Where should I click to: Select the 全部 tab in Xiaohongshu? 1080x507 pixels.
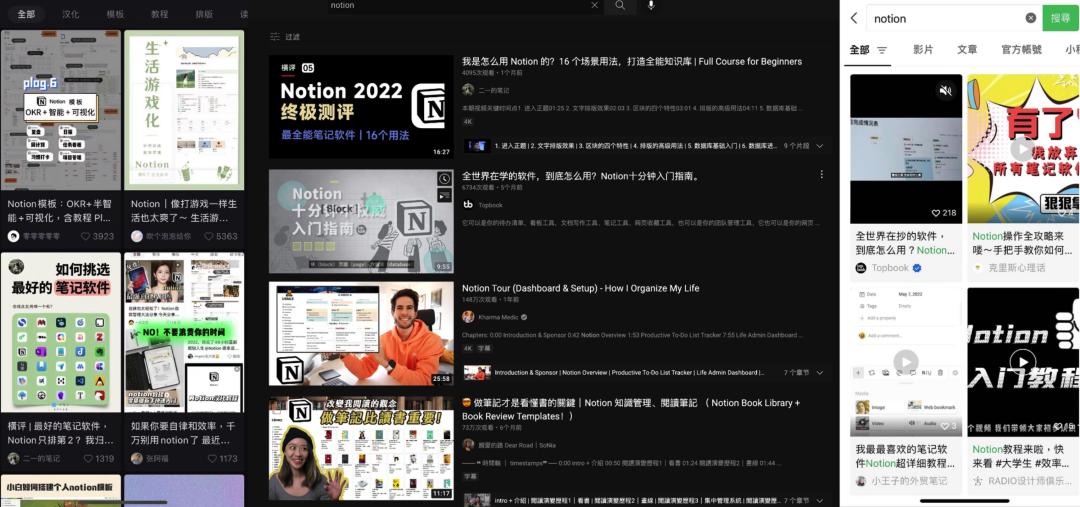pos(26,14)
